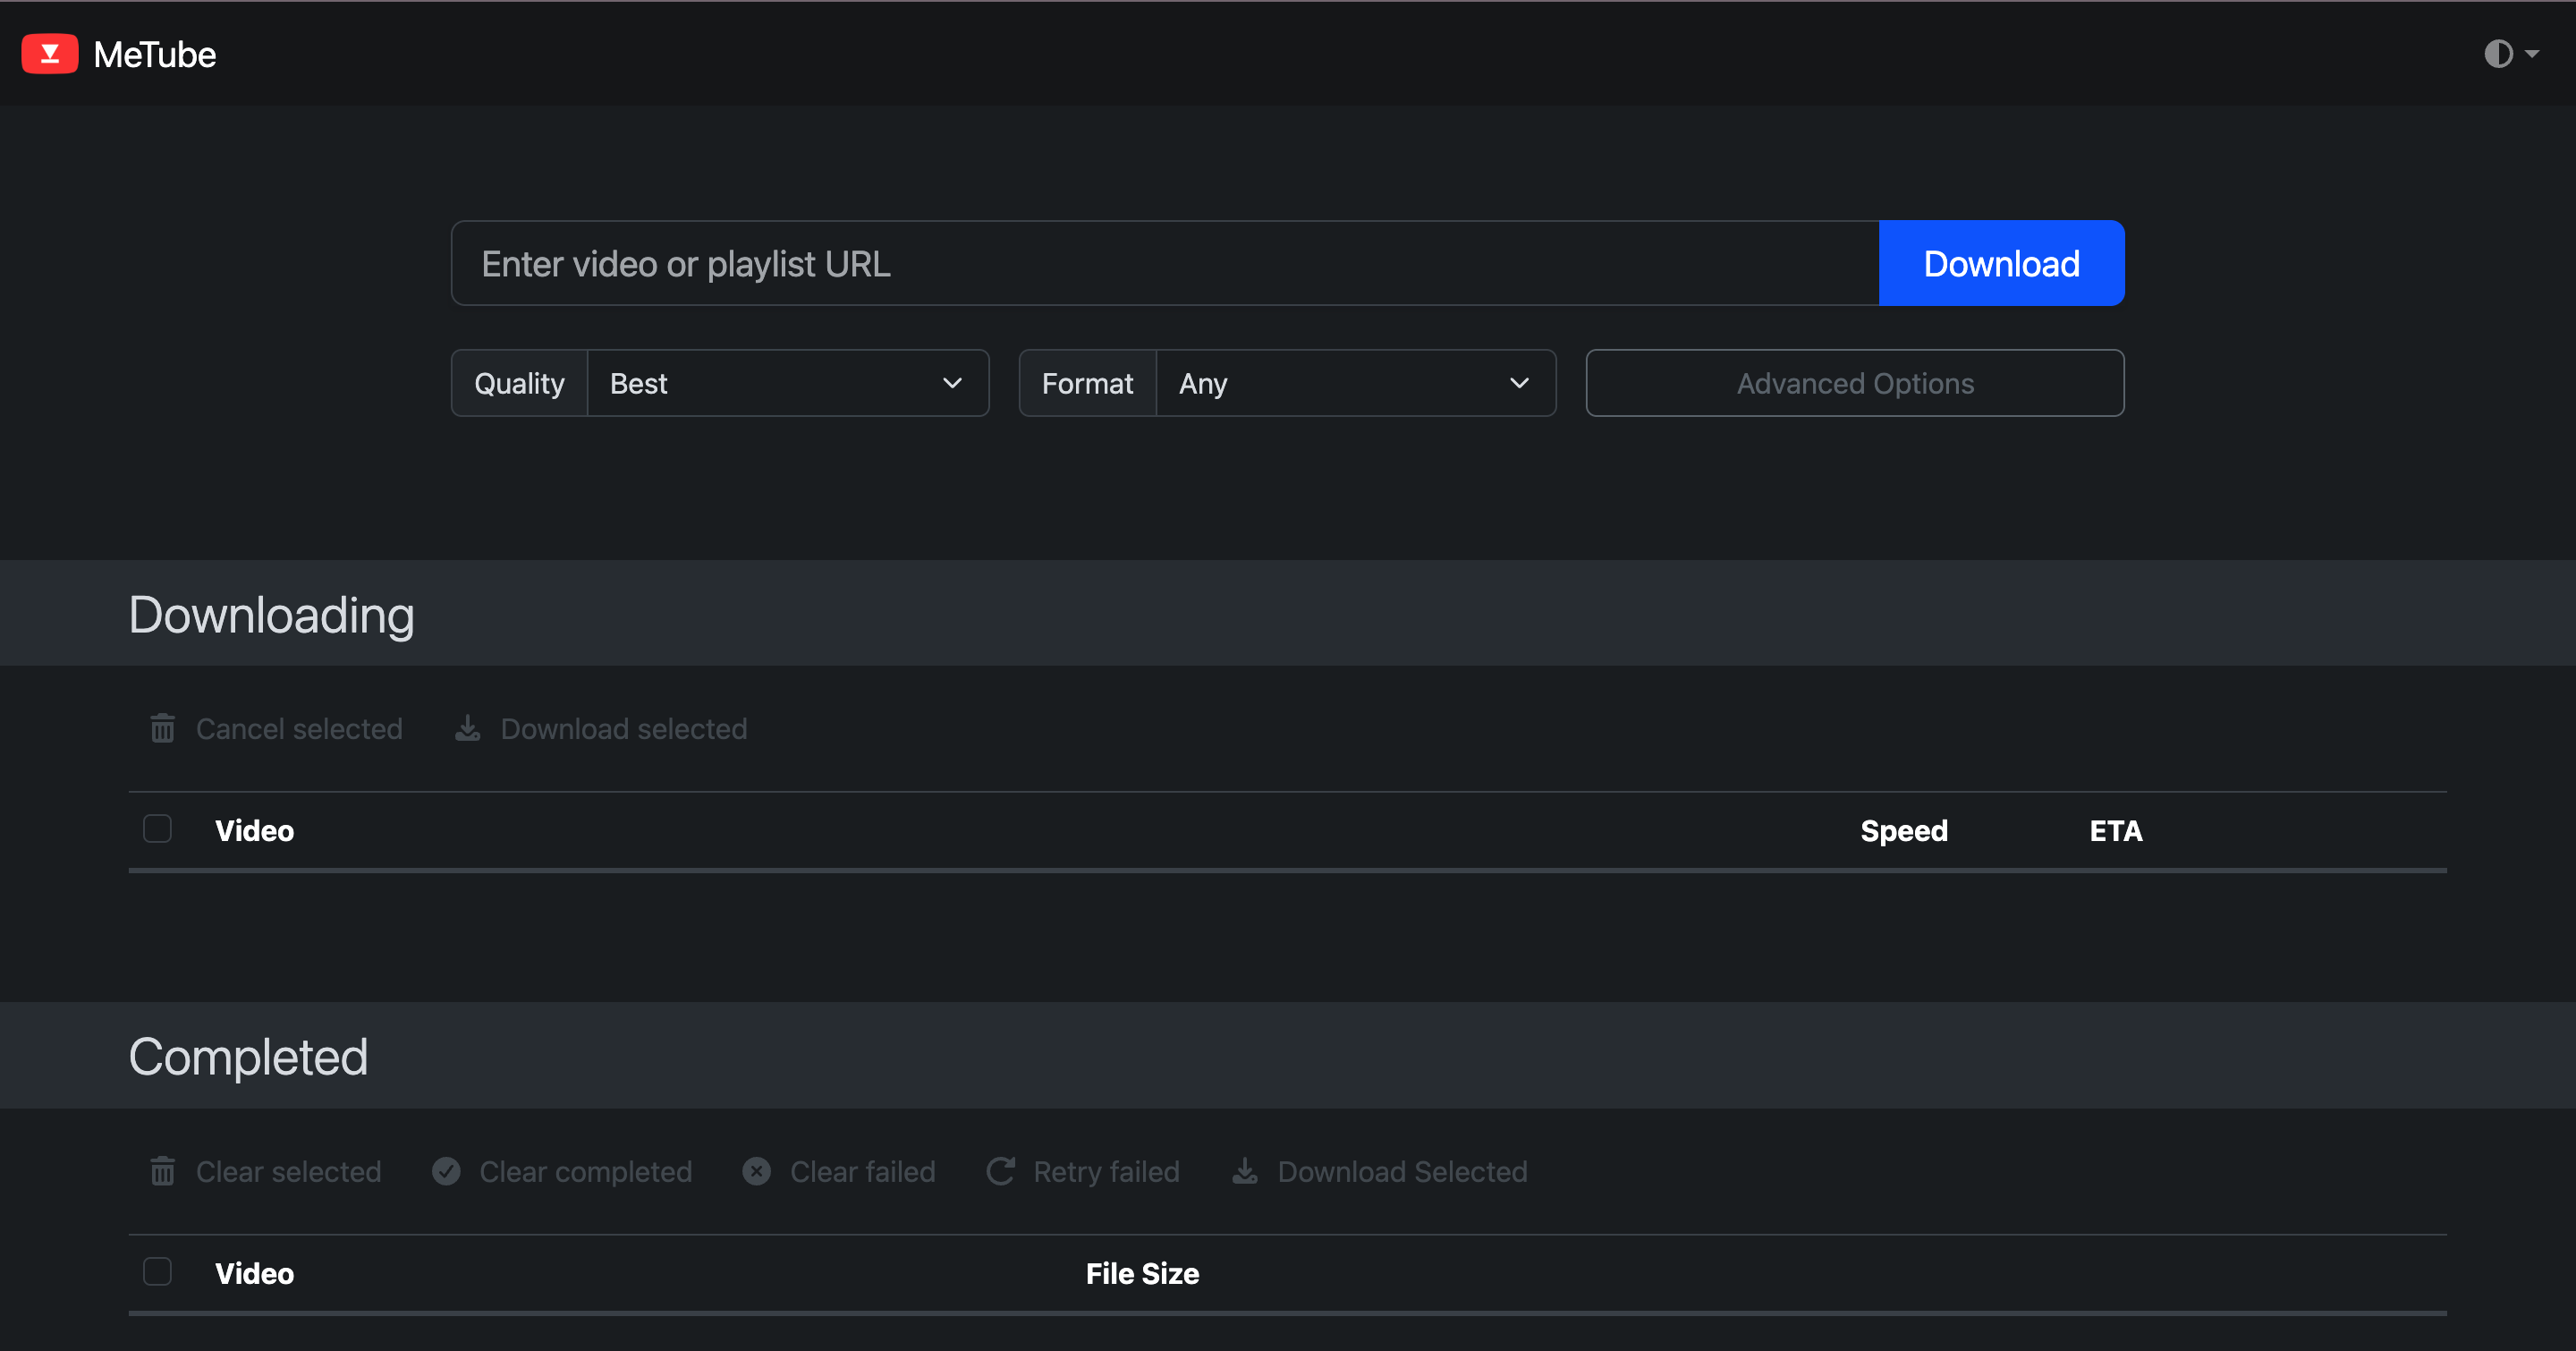Click the trash icon next to Cancel selected
The image size is (2576, 1351).
click(x=163, y=728)
